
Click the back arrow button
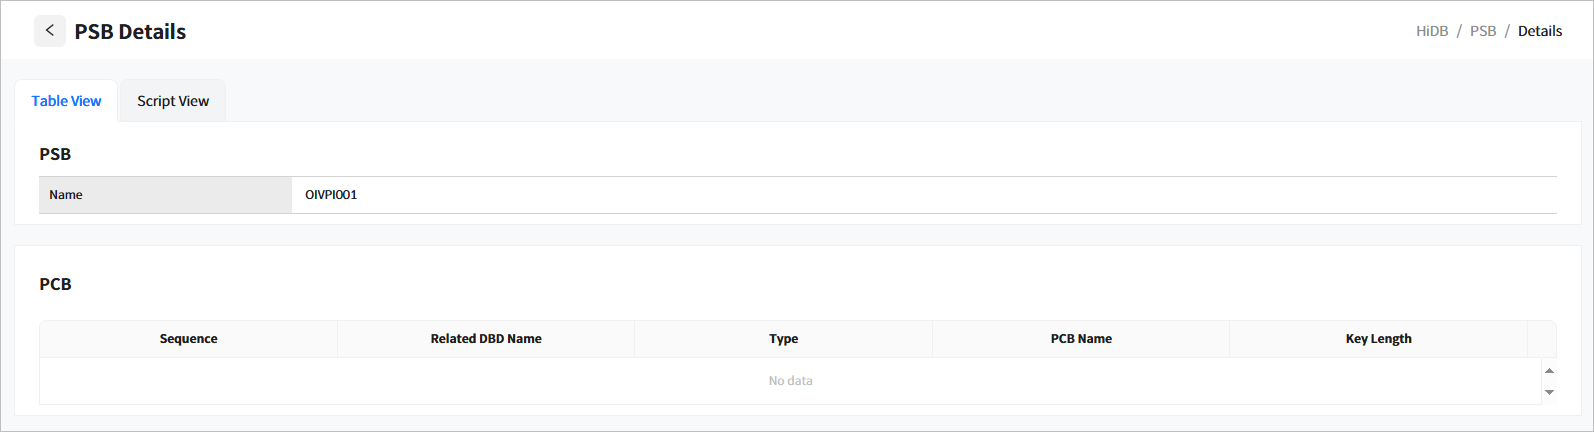point(50,31)
